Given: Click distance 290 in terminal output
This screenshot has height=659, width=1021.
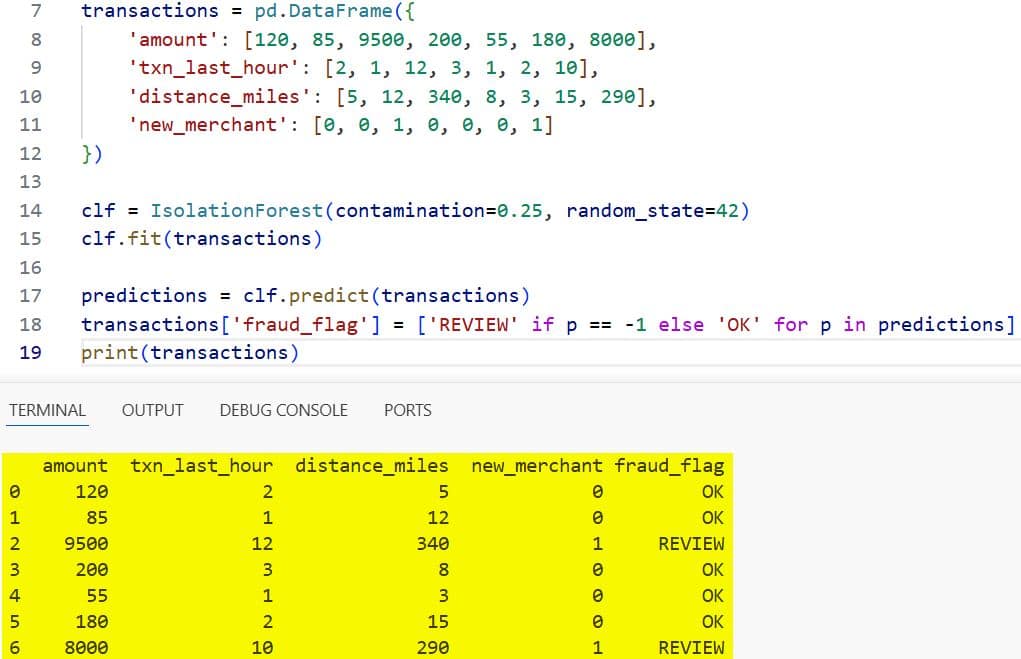Looking at the screenshot, I should [433, 648].
